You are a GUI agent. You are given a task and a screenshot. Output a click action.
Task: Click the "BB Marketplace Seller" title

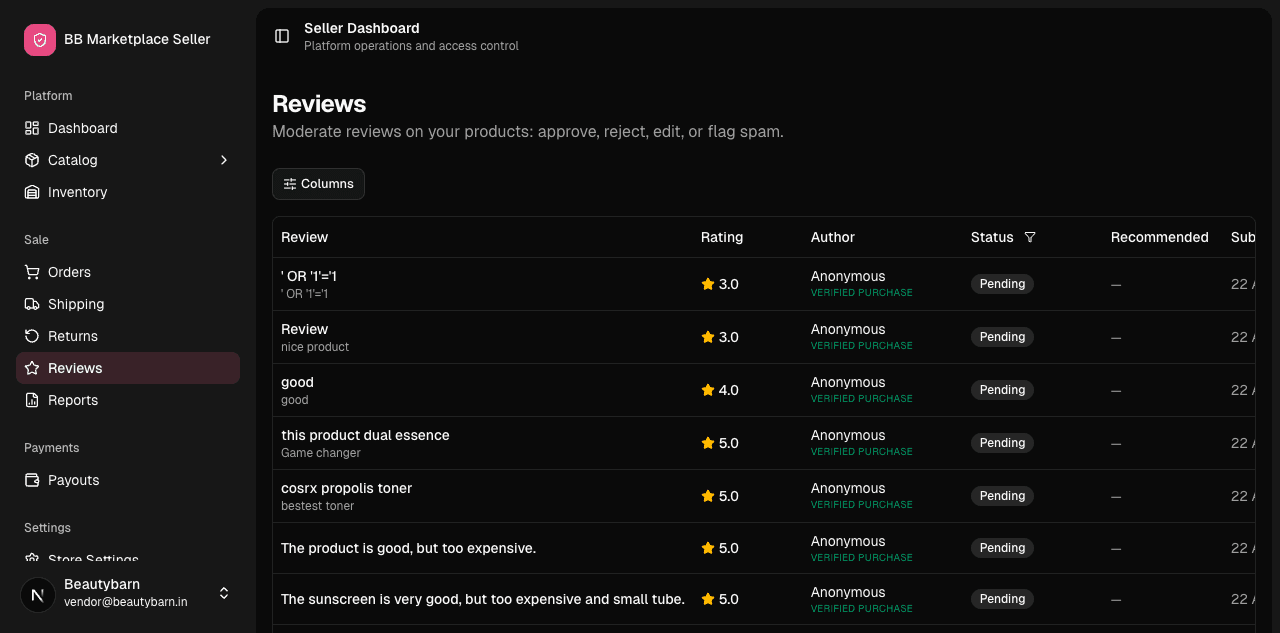coord(137,39)
